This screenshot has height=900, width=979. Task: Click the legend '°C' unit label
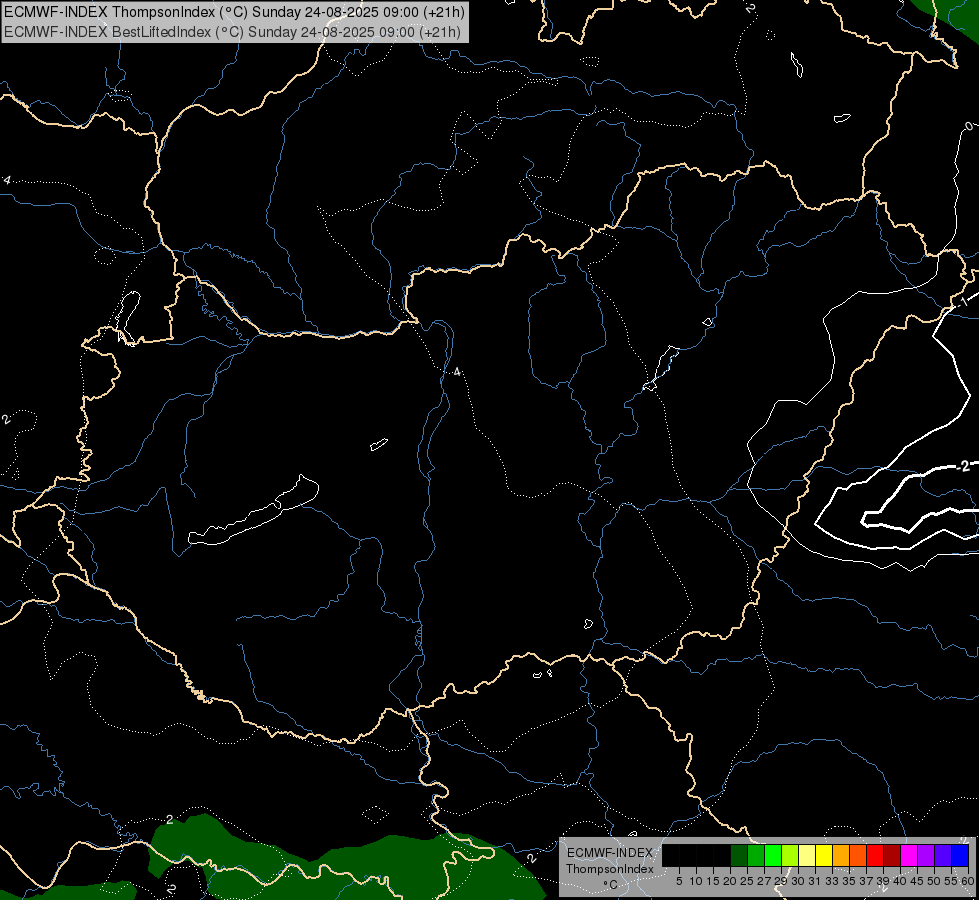tap(610, 885)
